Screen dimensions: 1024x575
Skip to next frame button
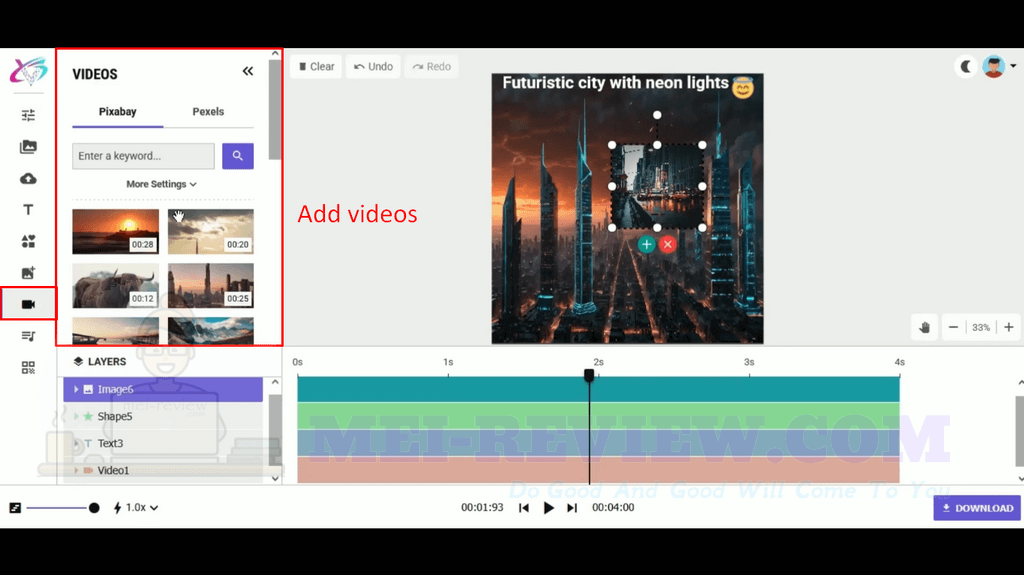572,508
